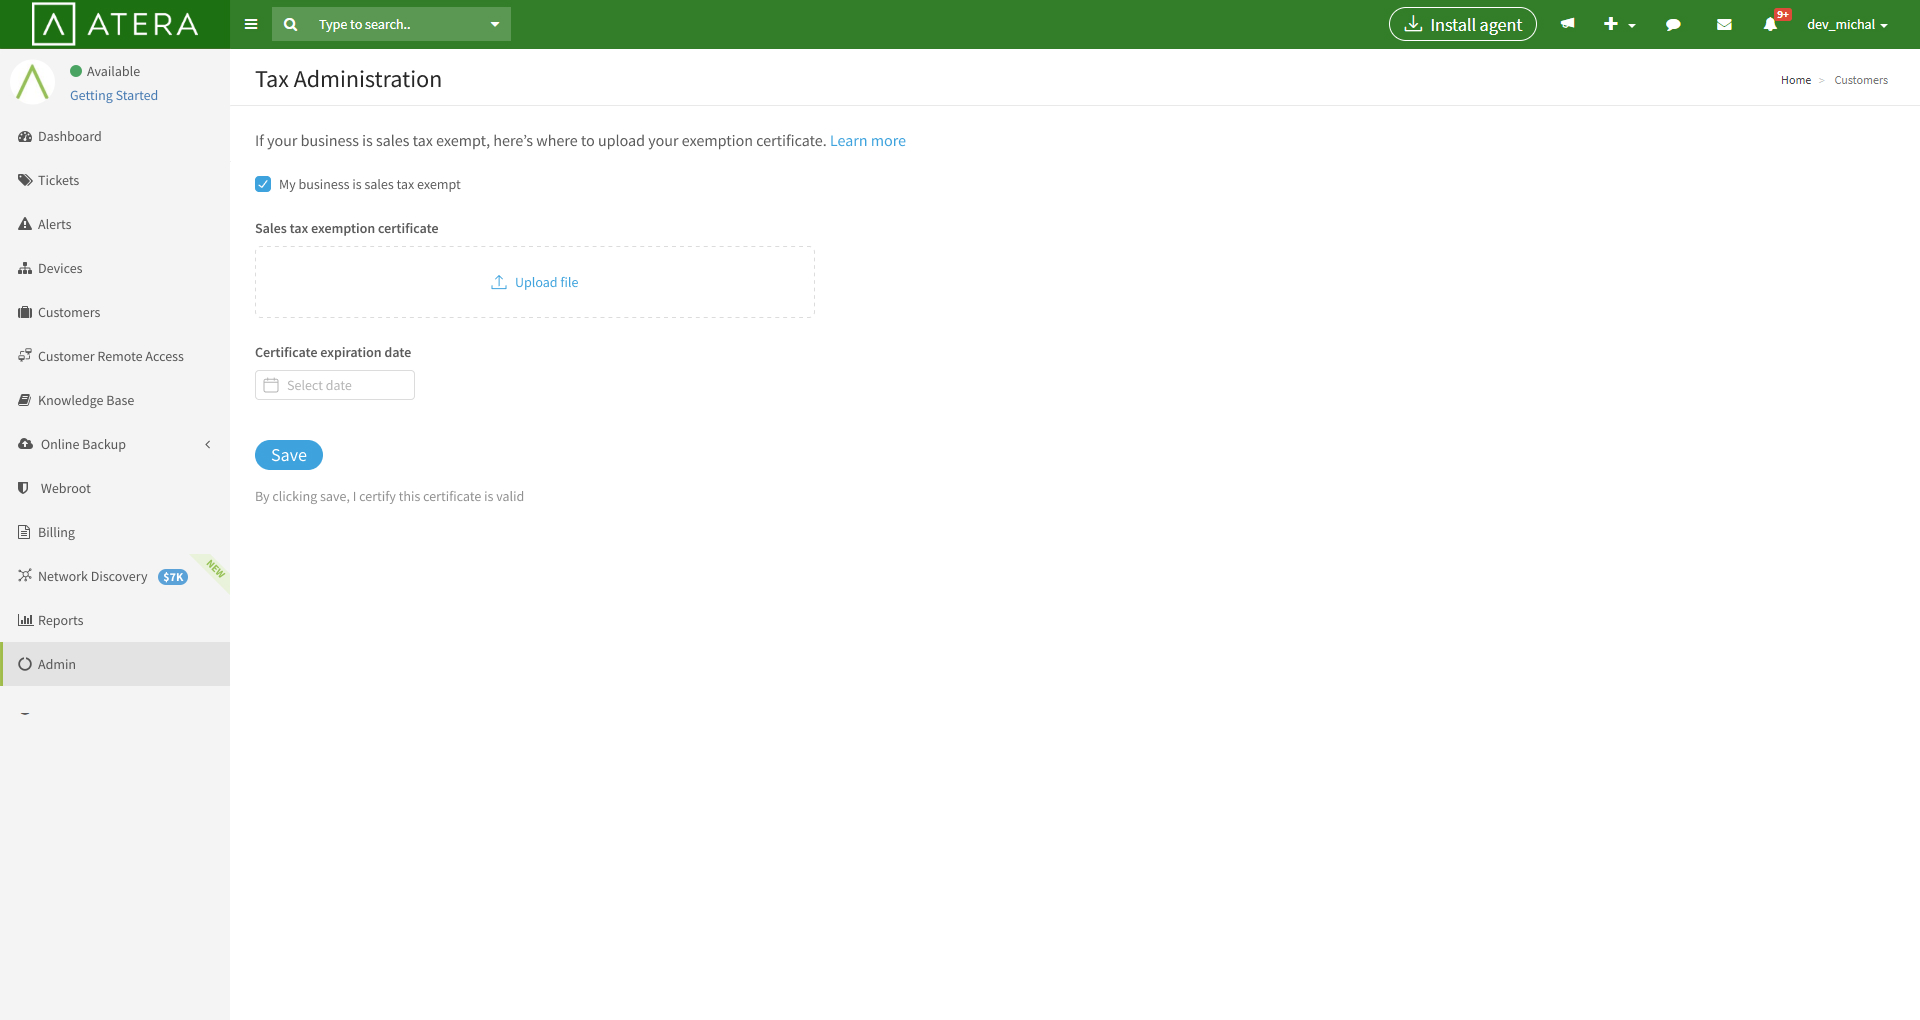The width and height of the screenshot is (1920, 1020).
Task: Open Customers in sidebar
Action: 115,312
